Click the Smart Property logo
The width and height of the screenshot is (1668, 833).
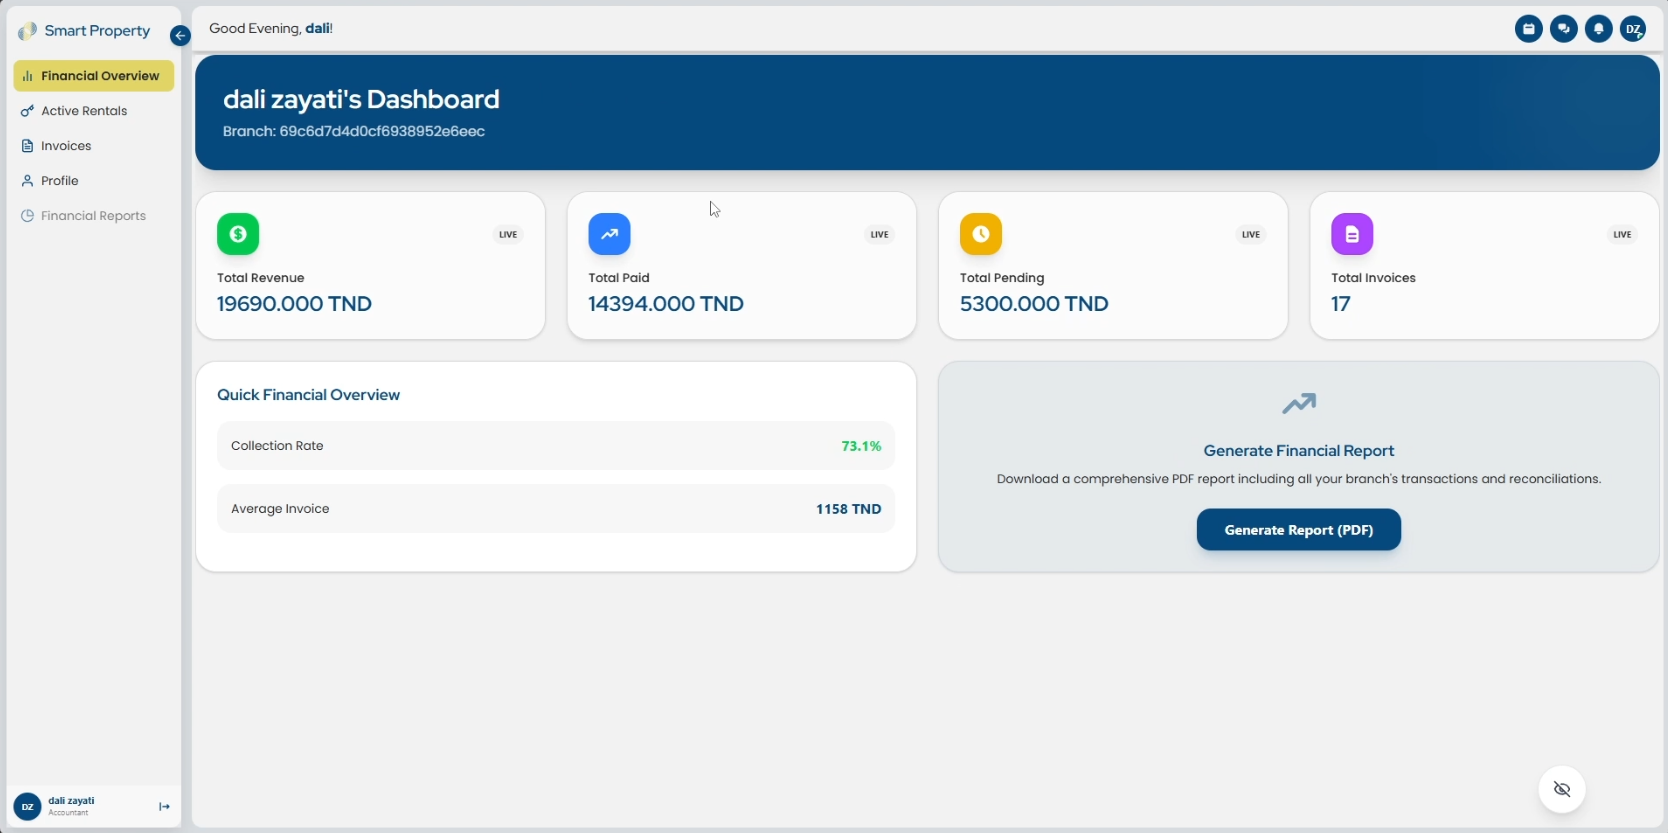point(28,31)
